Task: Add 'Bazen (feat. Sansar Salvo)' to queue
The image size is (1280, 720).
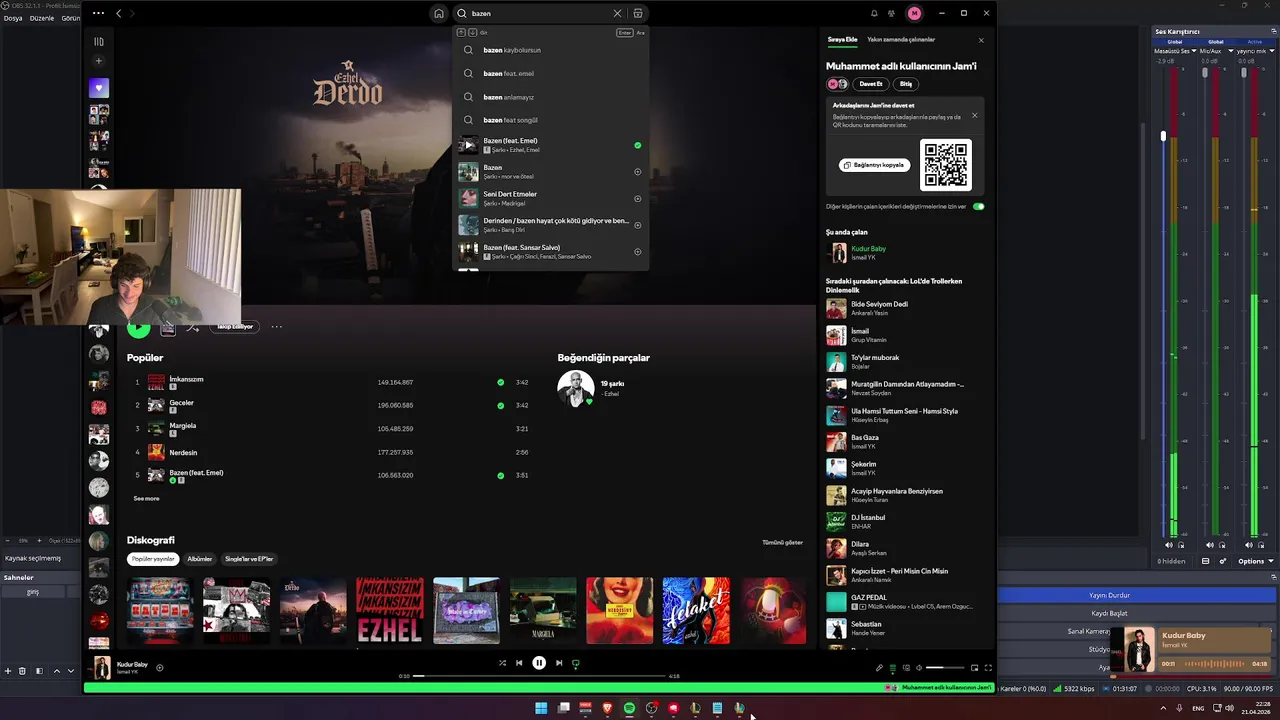Action: 637,252
